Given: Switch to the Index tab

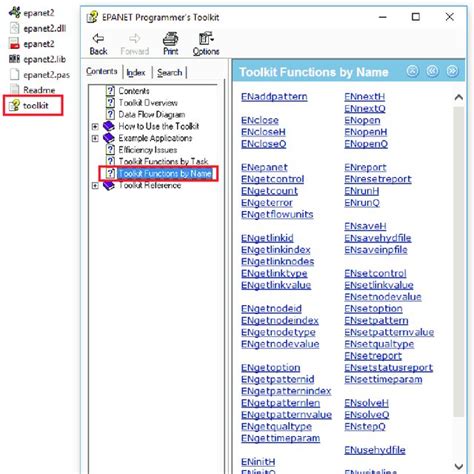Looking at the screenshot, I should 136,72.
